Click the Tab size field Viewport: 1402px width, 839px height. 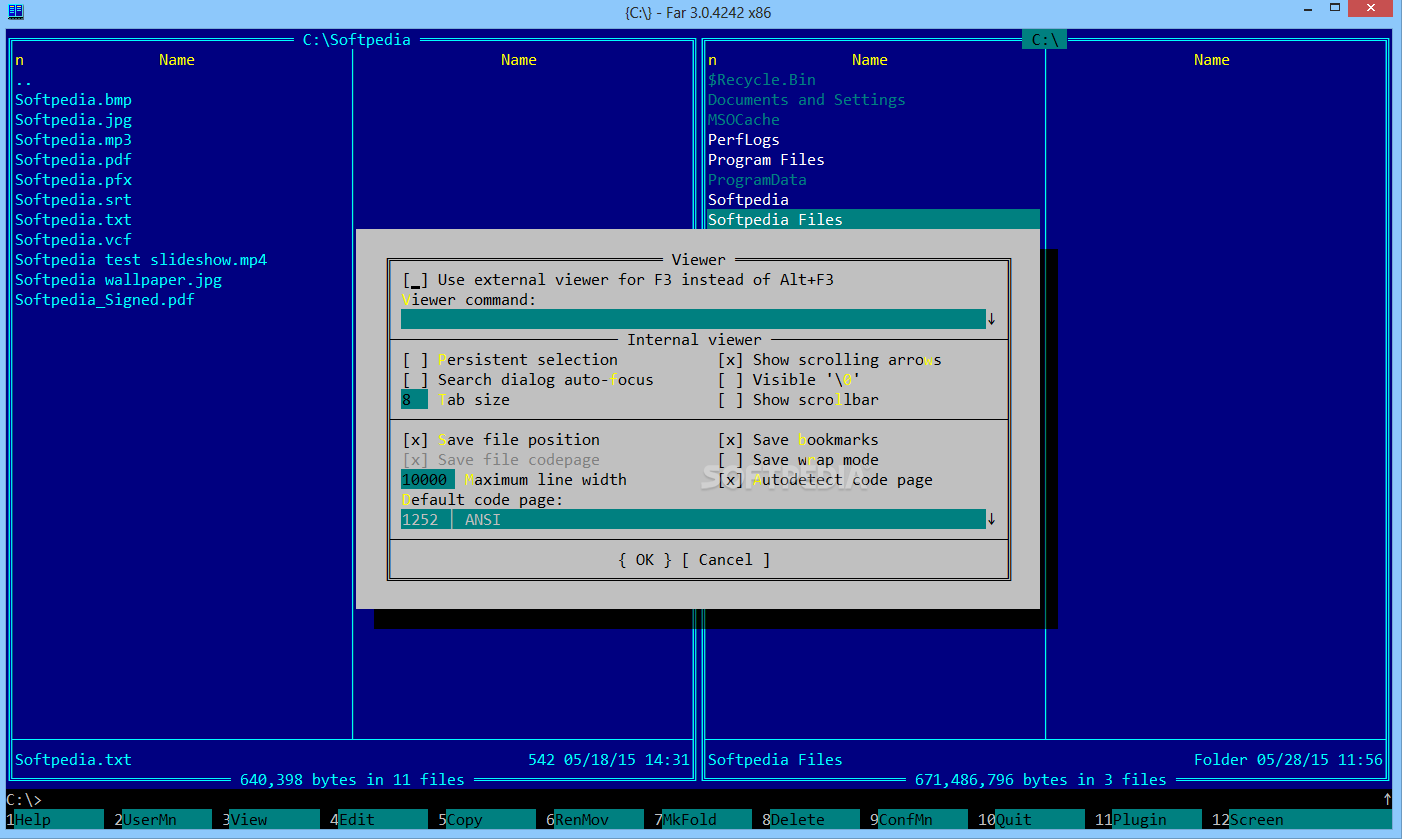(x=414, y=400)
